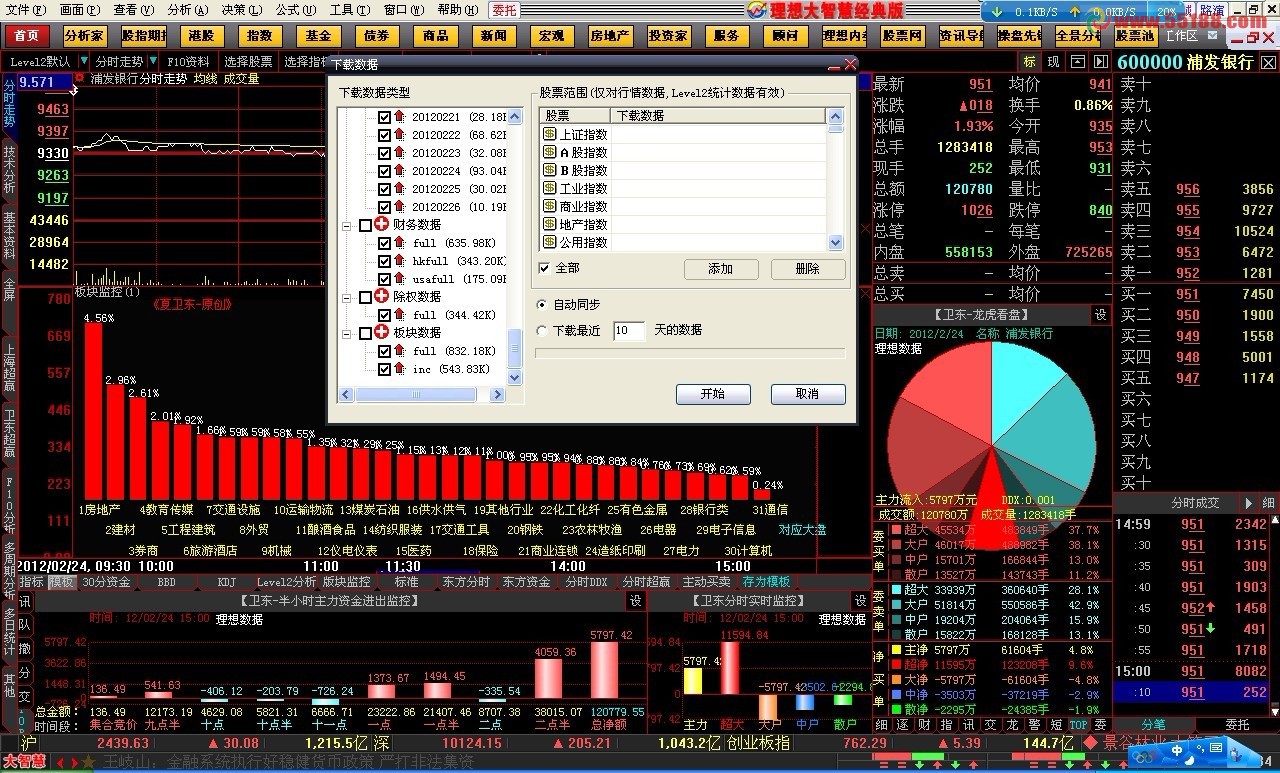Open 设 settings of 半小时主力资金进出监控
Image resolution: width=1280 pixels, height=773 pixels.
coord(635,600)
